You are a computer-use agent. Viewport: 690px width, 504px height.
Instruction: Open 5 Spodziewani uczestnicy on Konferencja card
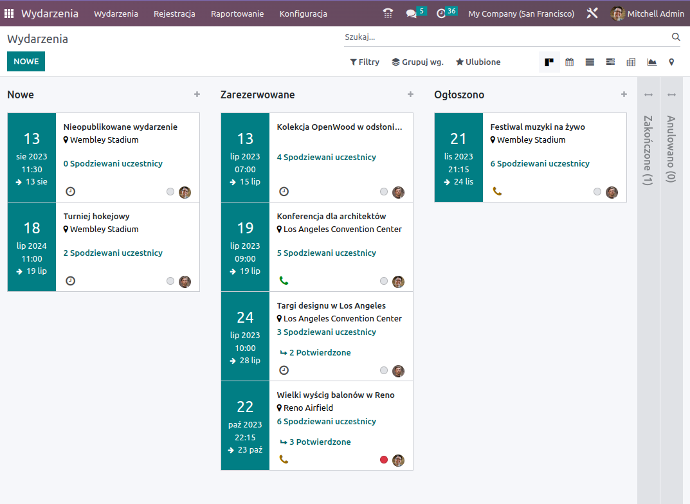pos(326,253)
